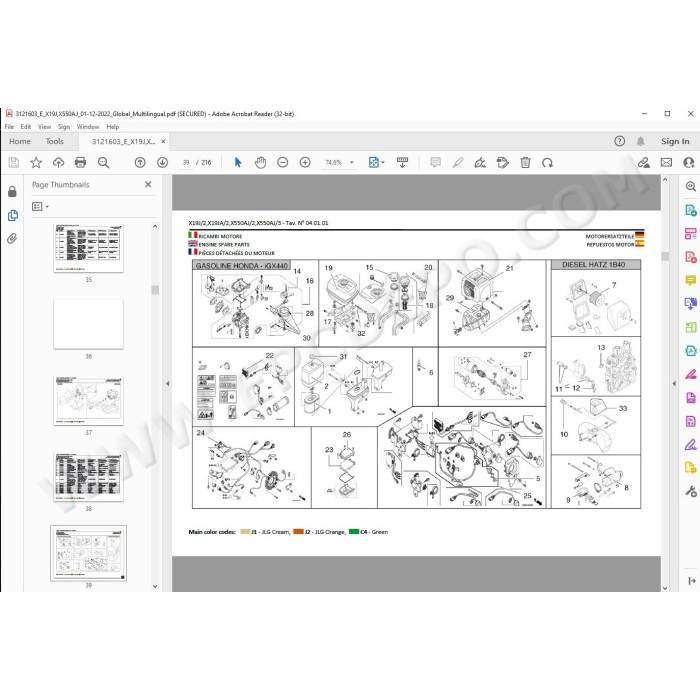Open the Page Thumbnails pane icon
This screenshot has width=700, height=700.
(x=12, y=216)
